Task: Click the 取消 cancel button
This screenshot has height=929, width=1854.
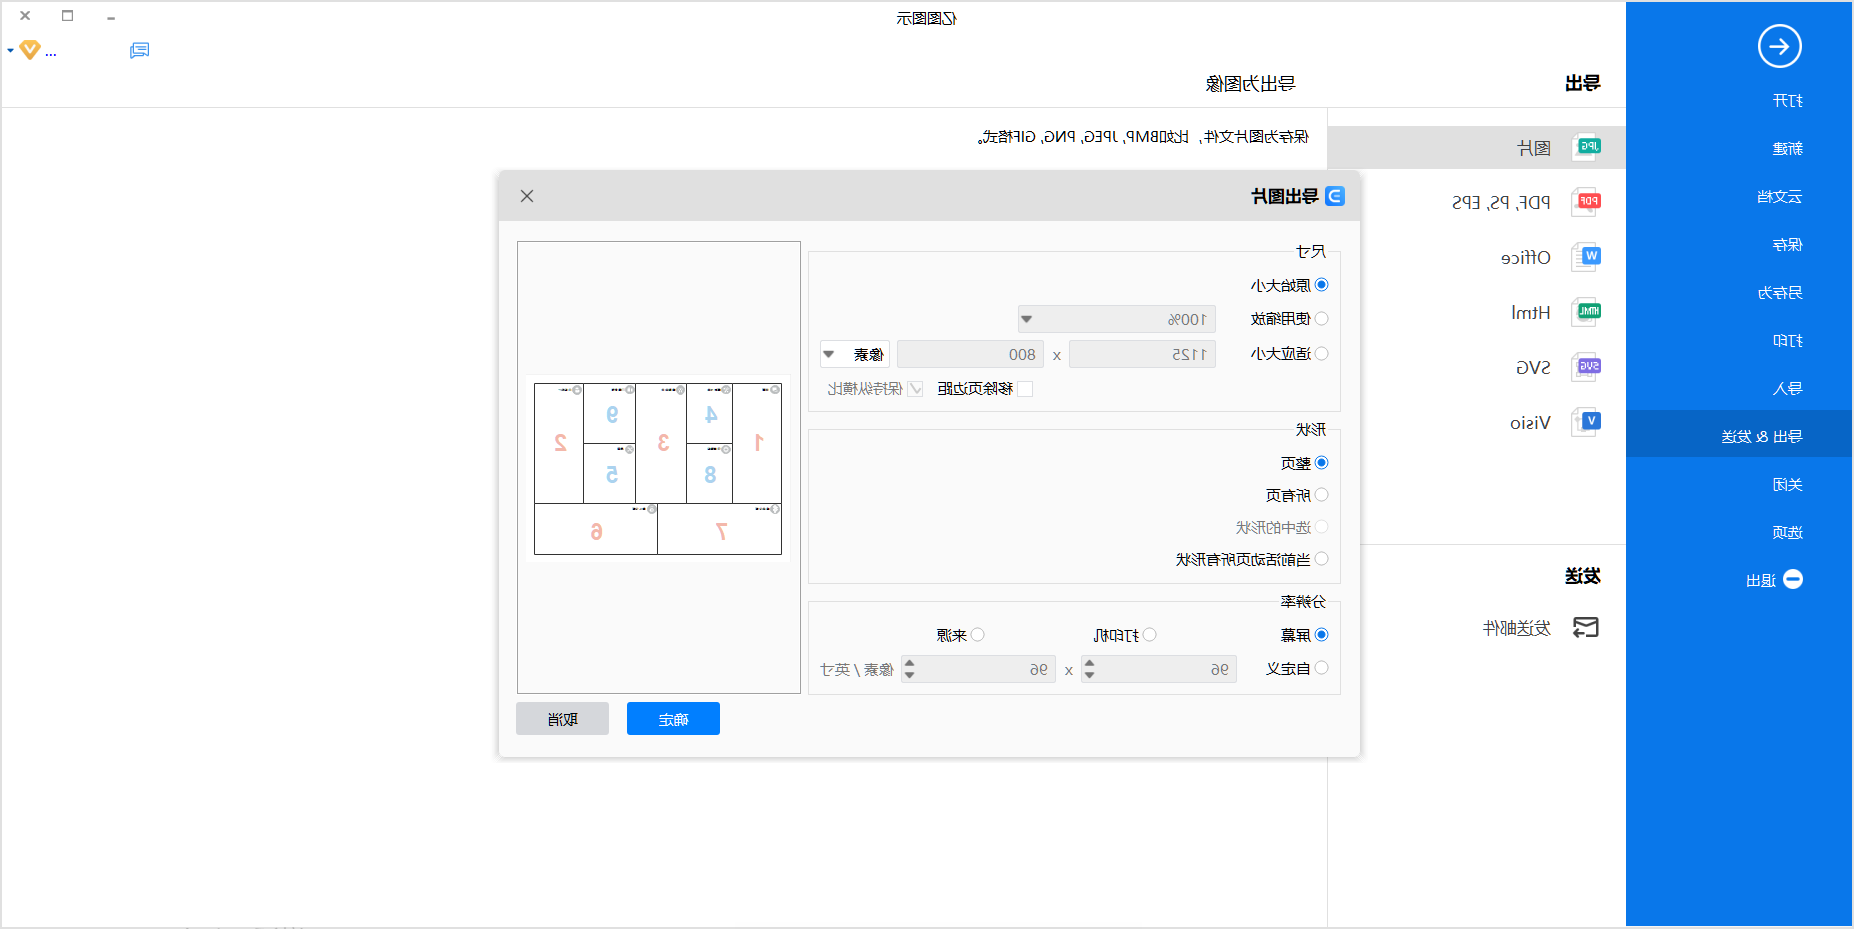Action: pos(562,719)
